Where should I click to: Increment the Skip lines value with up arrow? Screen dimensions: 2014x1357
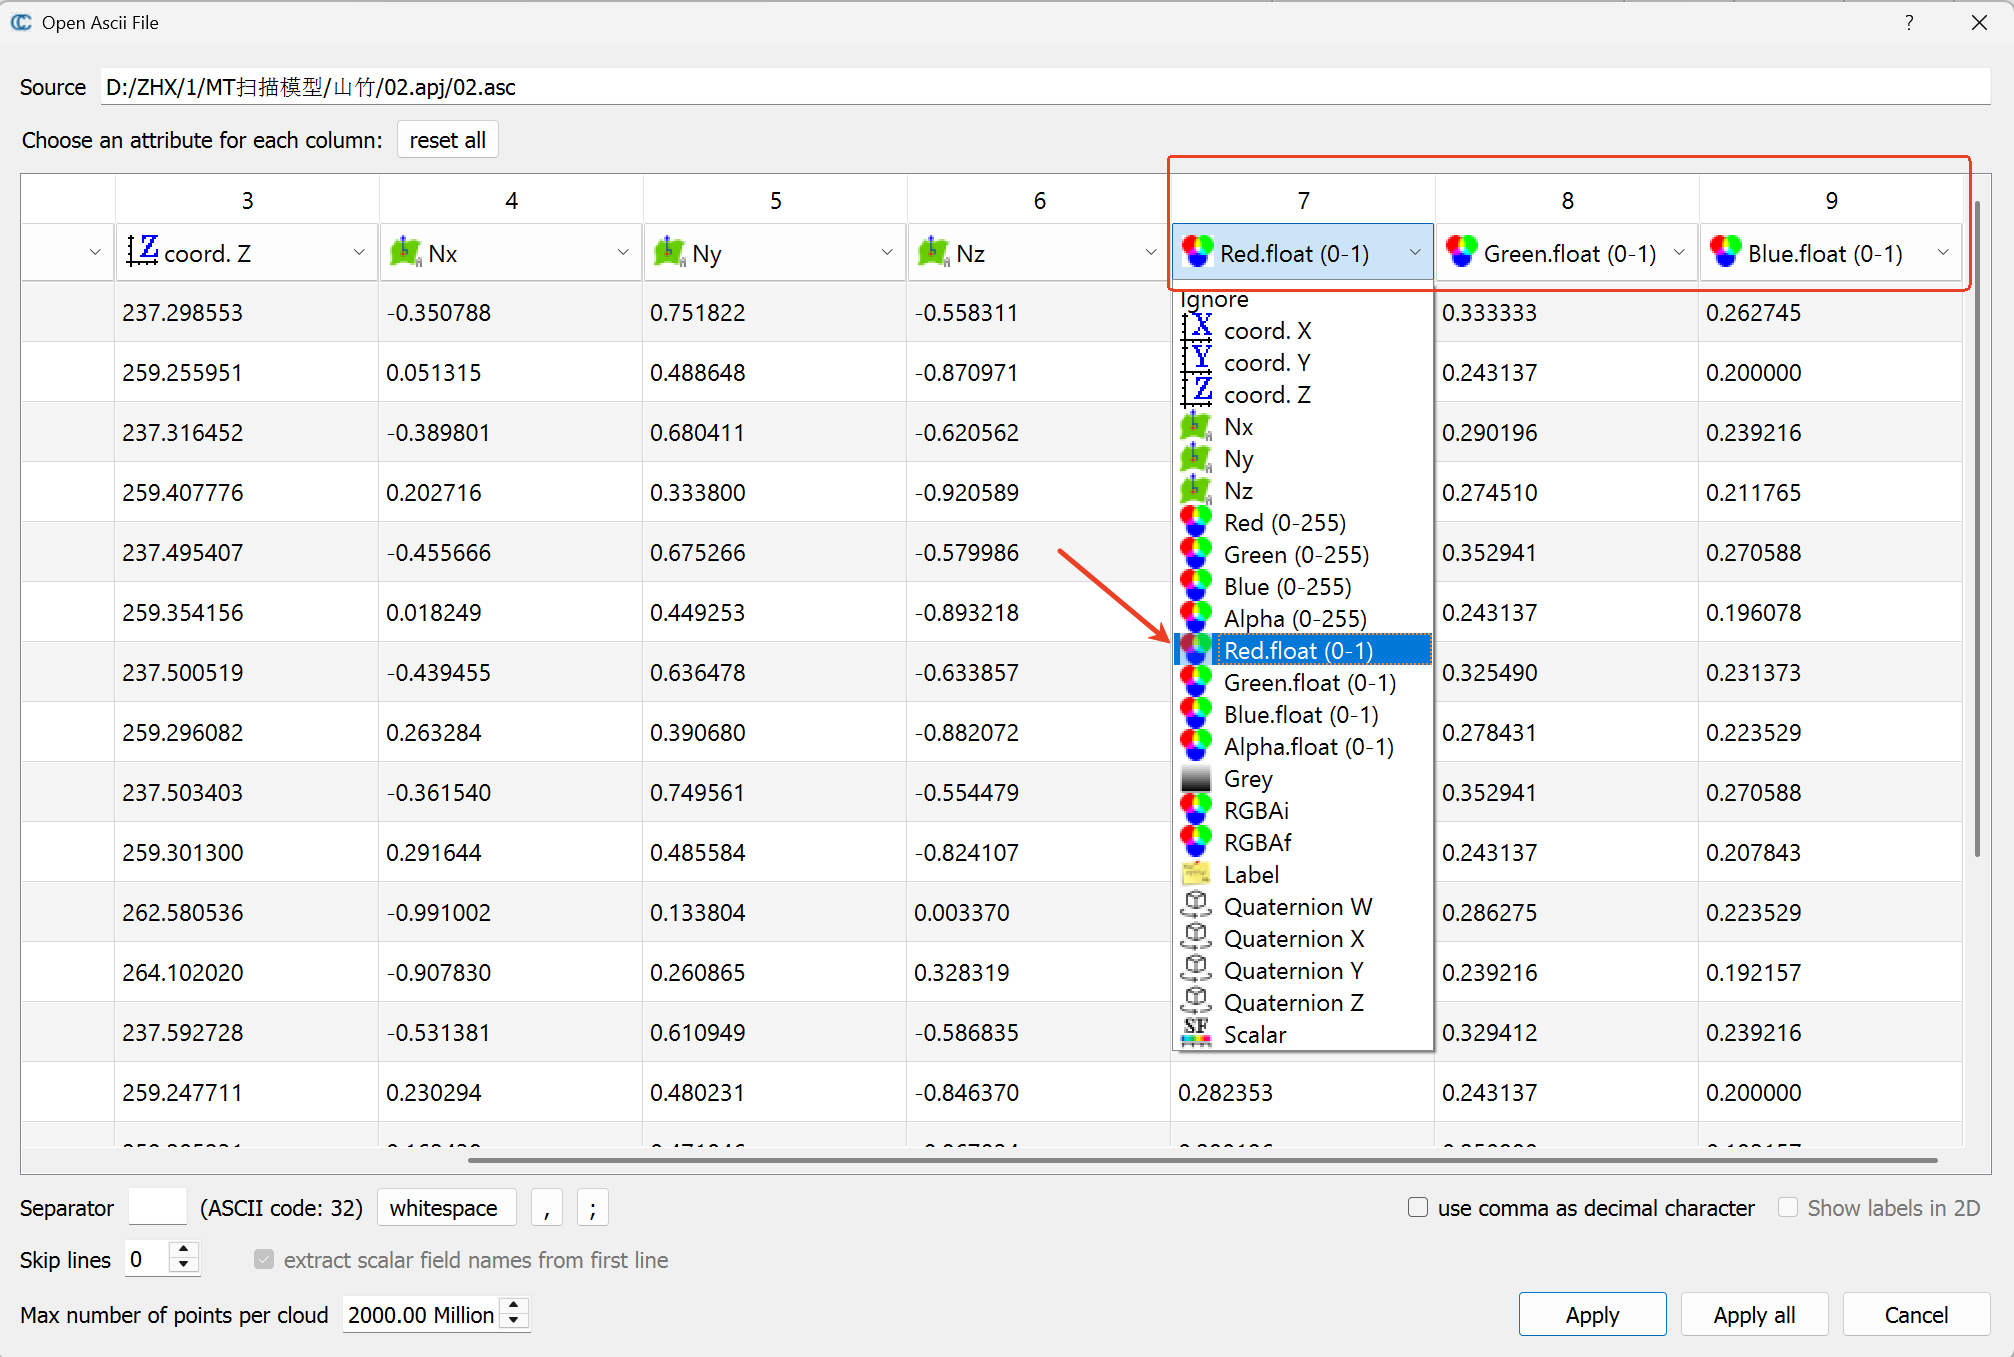pyautogui.click(x=183, y=1250)
